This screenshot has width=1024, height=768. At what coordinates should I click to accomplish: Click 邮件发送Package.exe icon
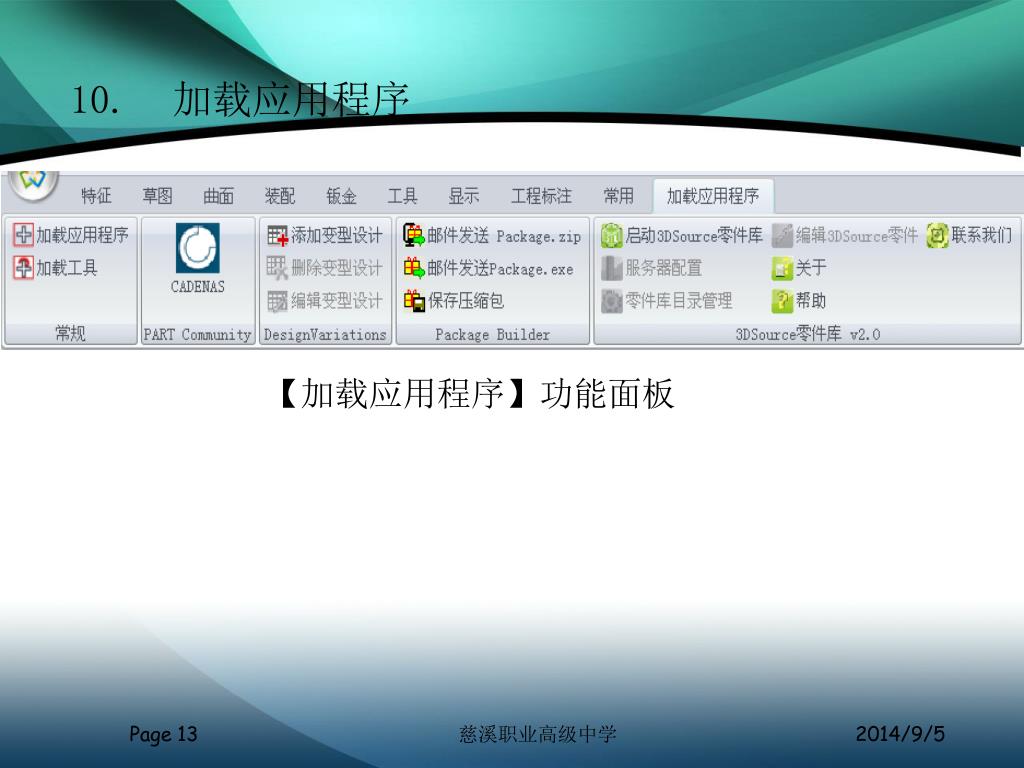(x=414, y=268)
